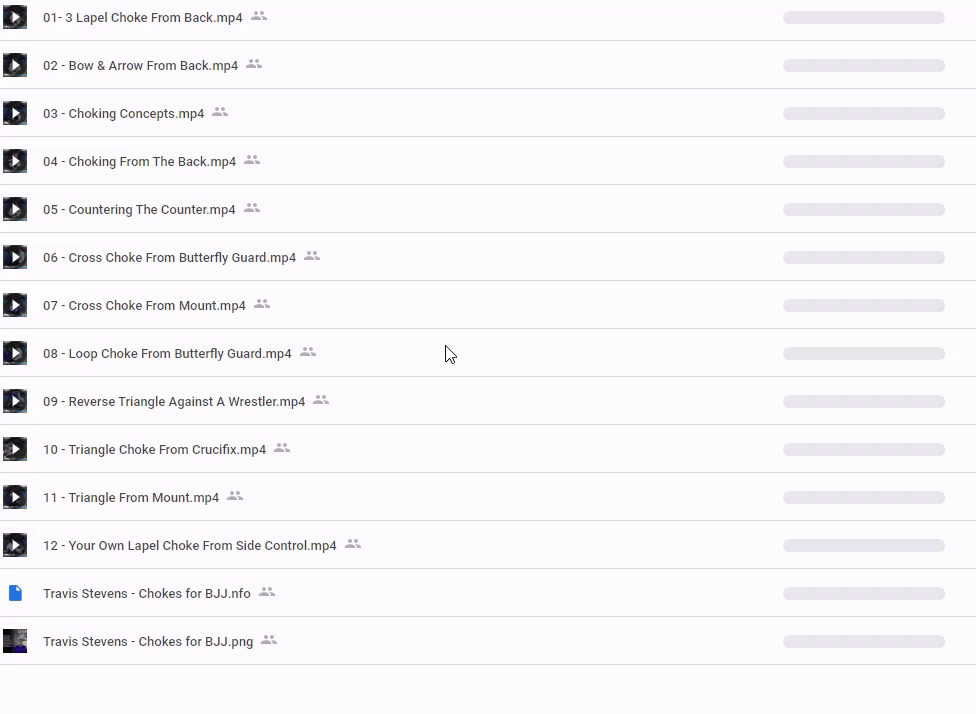Click video icon for 01- 3 Lapel Choke

coord(15,17)
